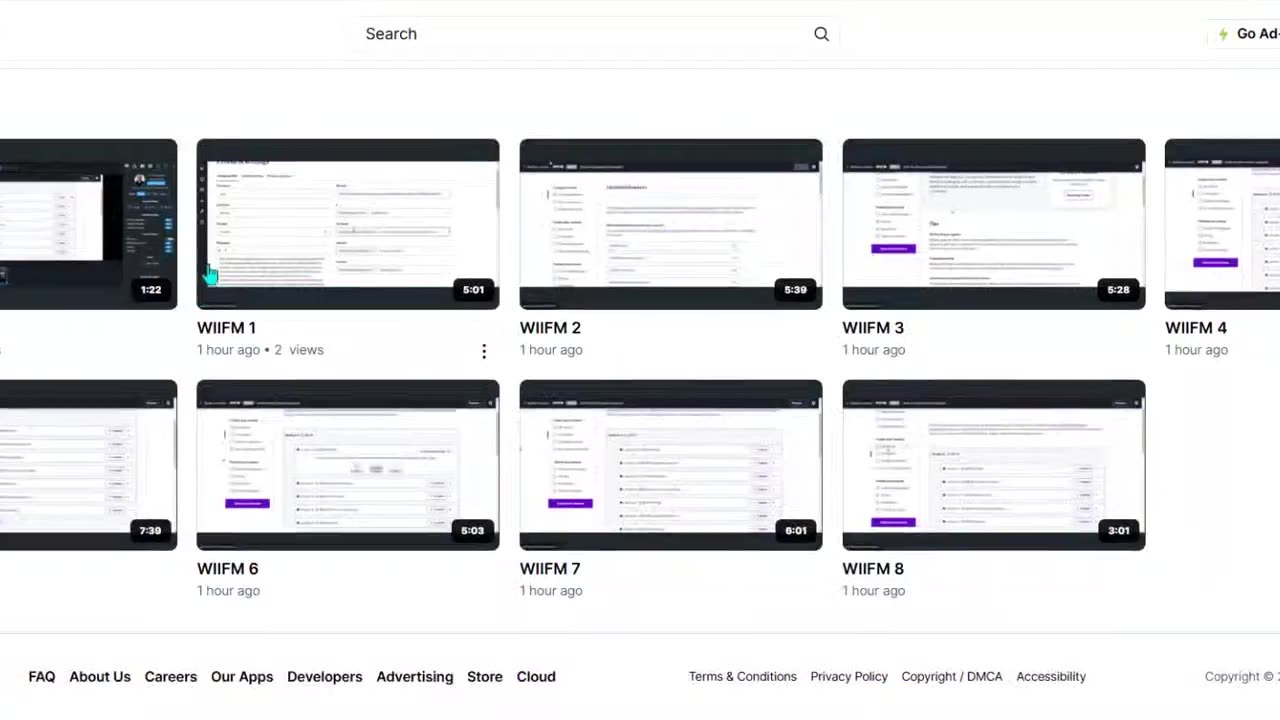
Task: Click '1 hour ago' under WIIFM 2
Action: (x=551, y=350)
